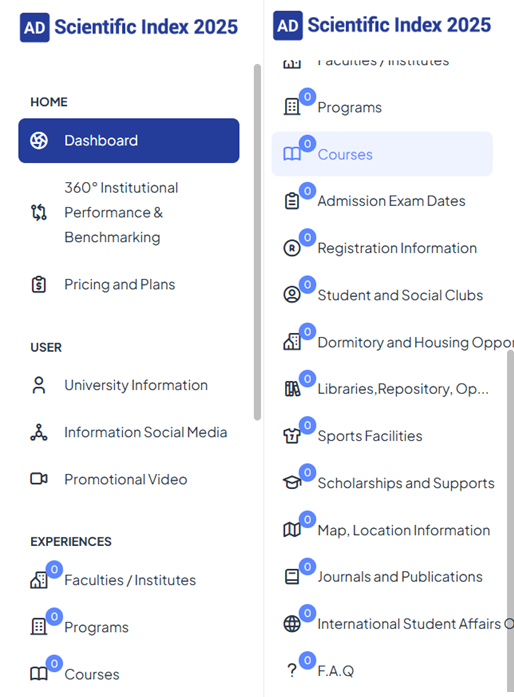This screenshot has height=697, width=514.
Task: Open Admission Exam Dates
Action: [382, 201]
